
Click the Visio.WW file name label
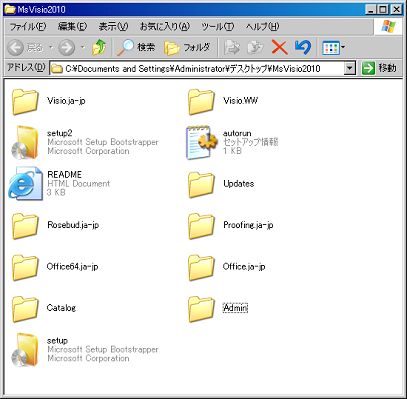[x=240, y=101]
